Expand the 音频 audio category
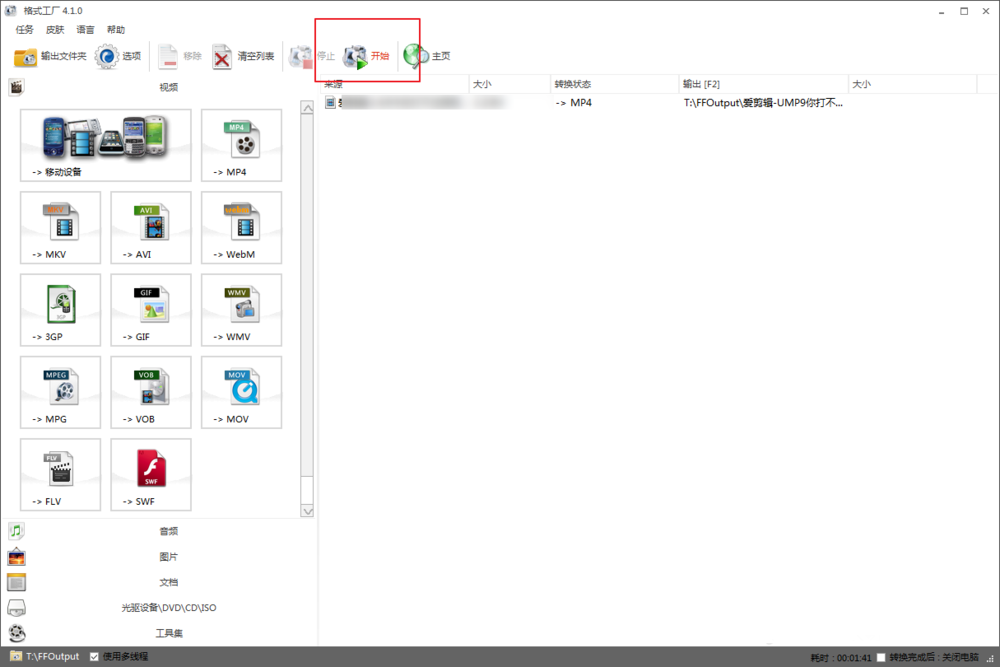 tap(168, 531)
